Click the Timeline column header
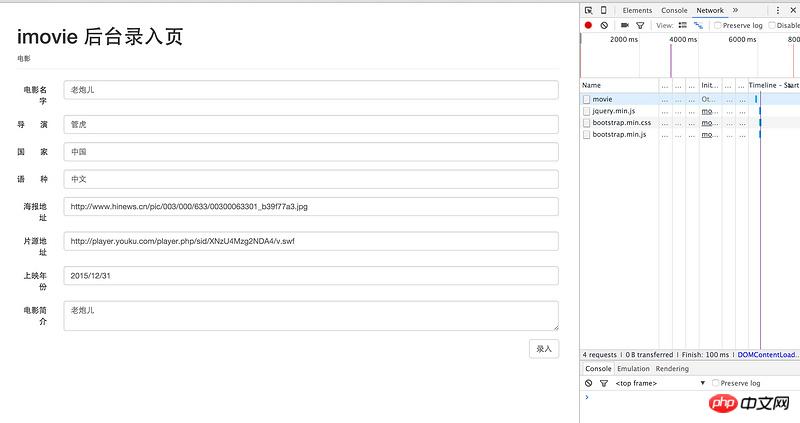The height and width of the screenshot is (423, 800). pos(773,85)
